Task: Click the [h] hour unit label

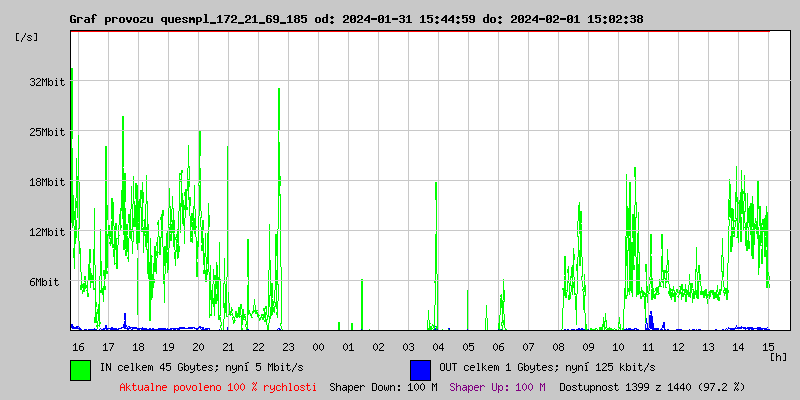Action: [778, 357]
